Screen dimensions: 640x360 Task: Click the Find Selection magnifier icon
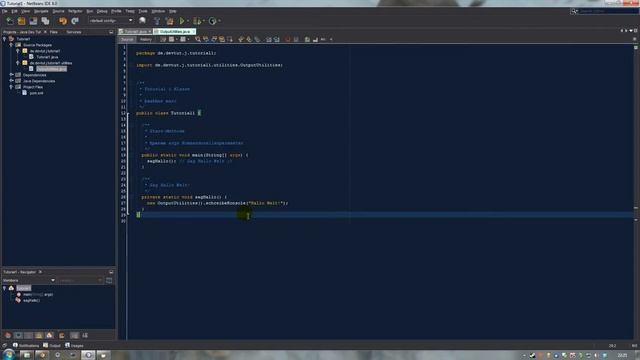coord(198,40)
